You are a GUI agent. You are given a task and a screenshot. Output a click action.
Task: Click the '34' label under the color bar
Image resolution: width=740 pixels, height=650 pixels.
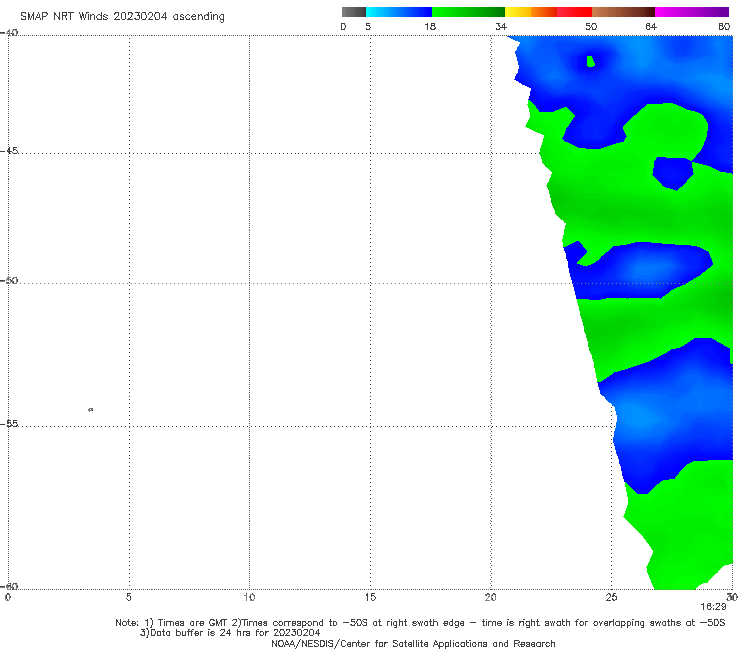pos(501,26)
